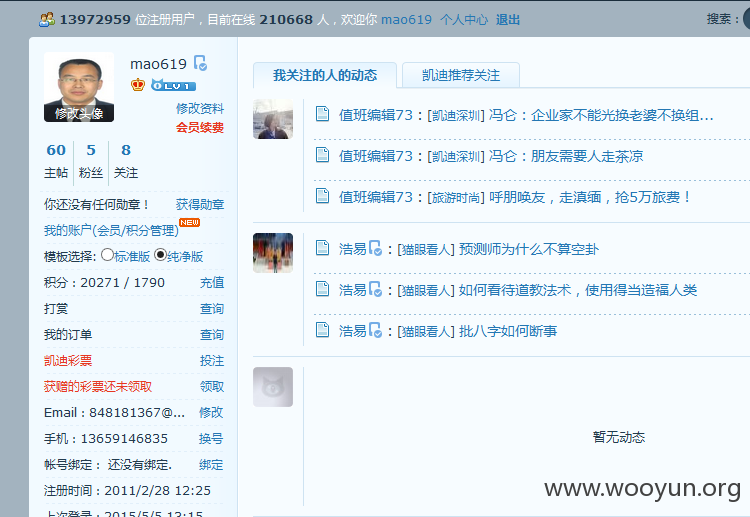Click verified badge beside 浩易 on 批八字 post

tap(375, 330)
